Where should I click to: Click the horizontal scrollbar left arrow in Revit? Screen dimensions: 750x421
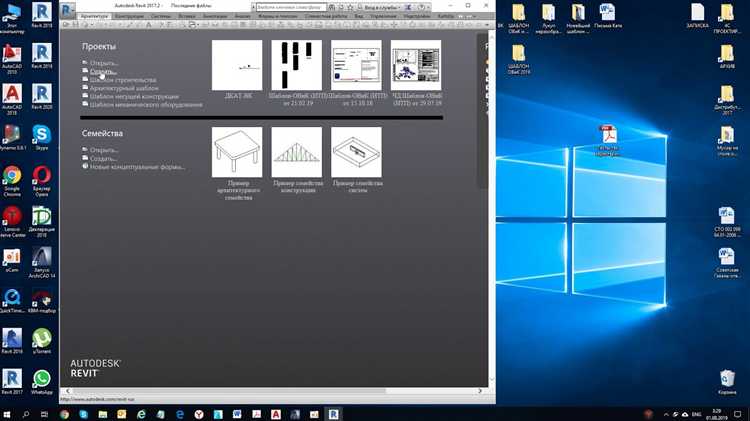point(68,391)
